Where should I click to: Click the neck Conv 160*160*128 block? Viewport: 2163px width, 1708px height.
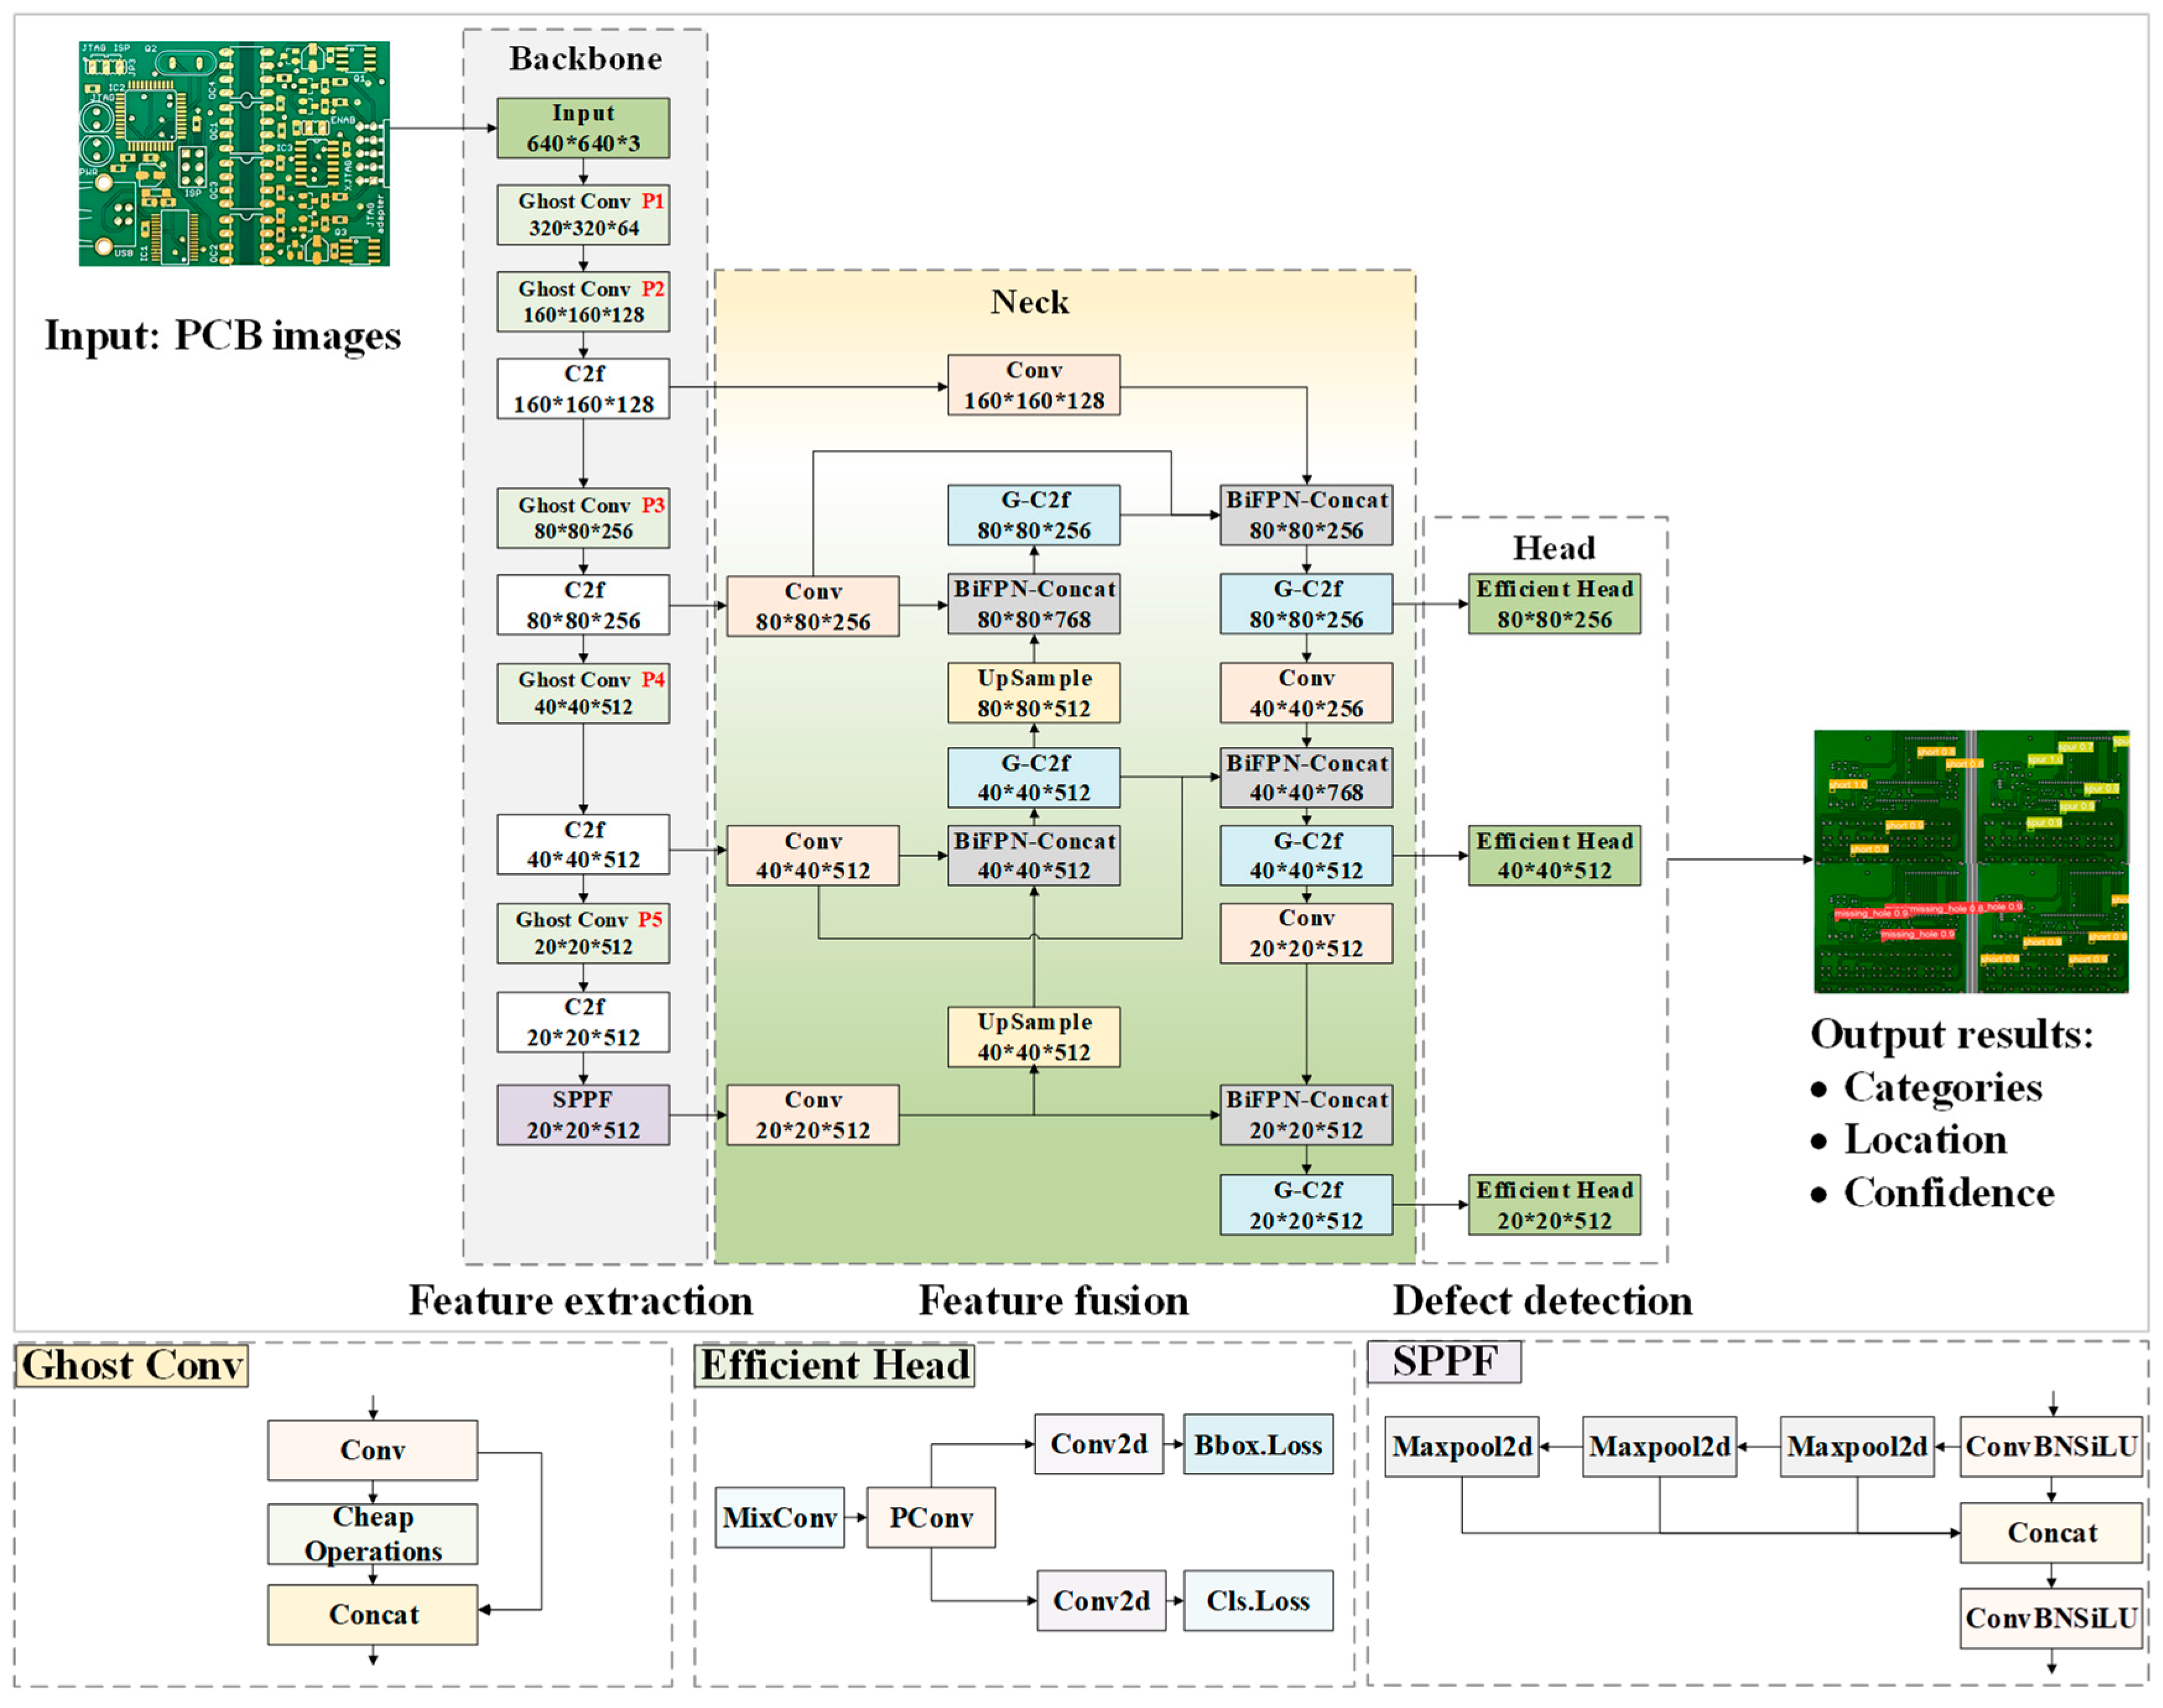click(x=1034, y=385)
